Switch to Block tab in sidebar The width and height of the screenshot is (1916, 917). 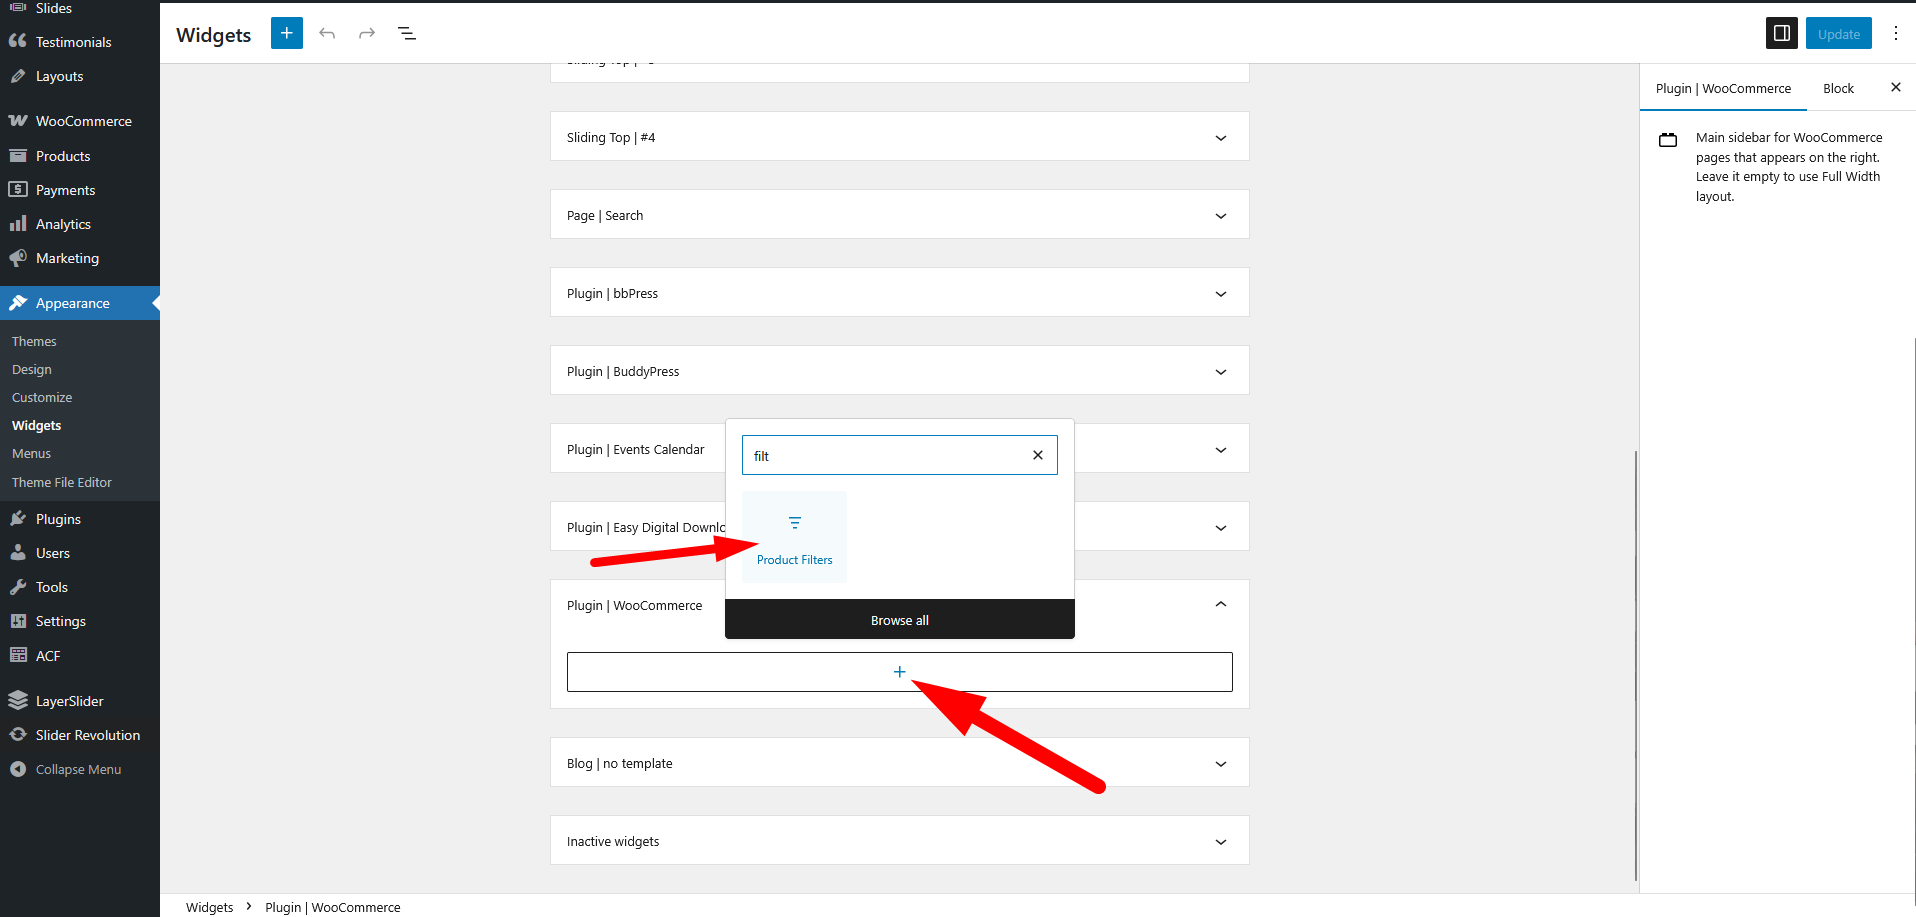pyautogui.click(x=1838, y=88)
